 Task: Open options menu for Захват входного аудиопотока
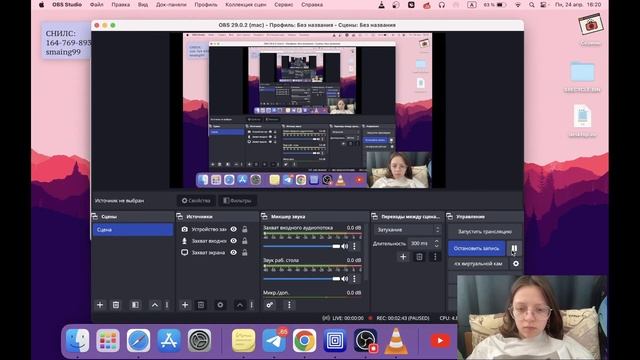[354, 246]
